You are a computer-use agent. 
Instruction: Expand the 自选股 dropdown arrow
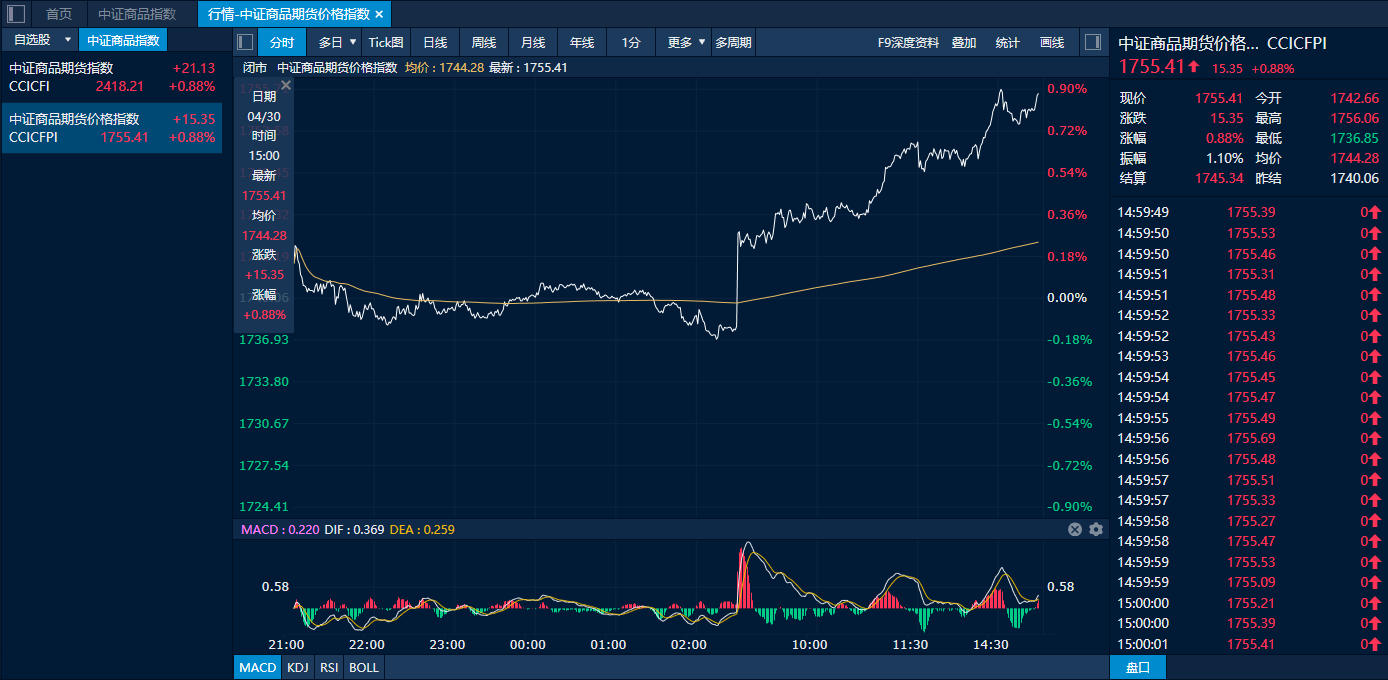pos(68,40)
